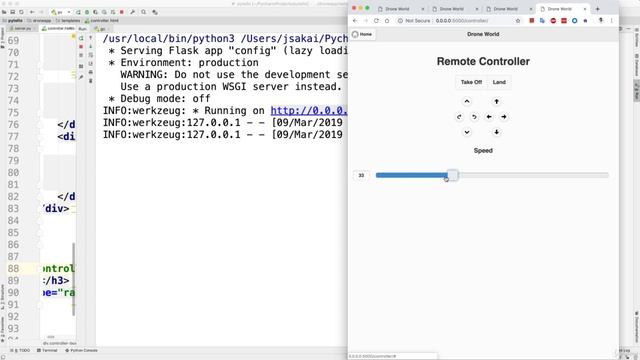Image resolution: width=640 pixels, height=360 pixels.
Task: Click the red stop icon in PyCharm toolbar
Action: click(121, 12)
